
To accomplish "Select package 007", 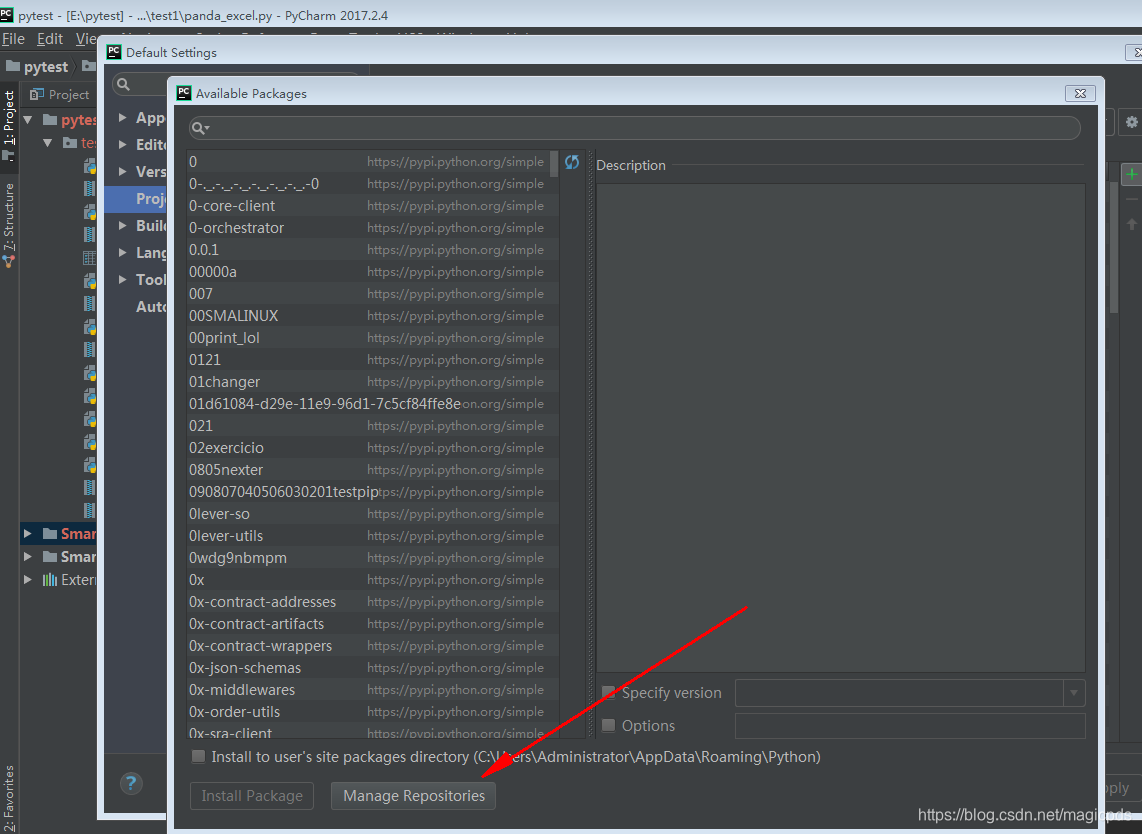I will pyautogui.click(x=372, y=294).
